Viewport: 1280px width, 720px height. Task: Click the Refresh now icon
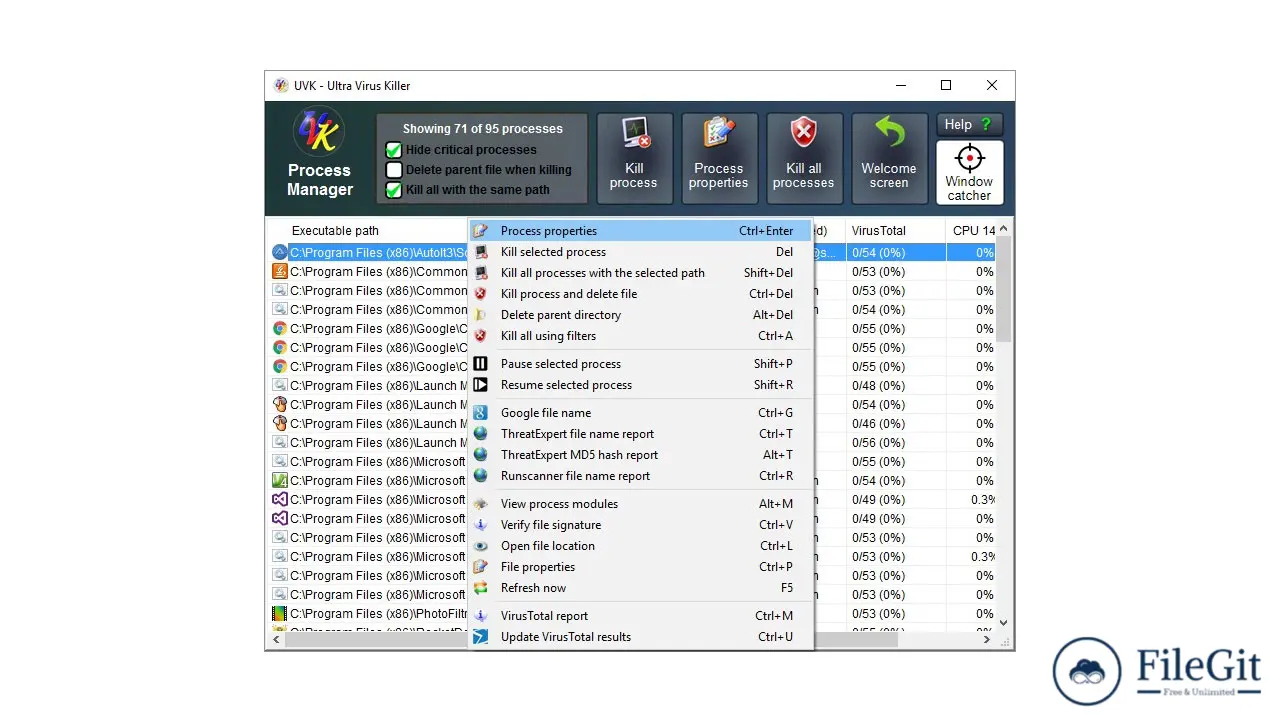click(x=481, y=588)
